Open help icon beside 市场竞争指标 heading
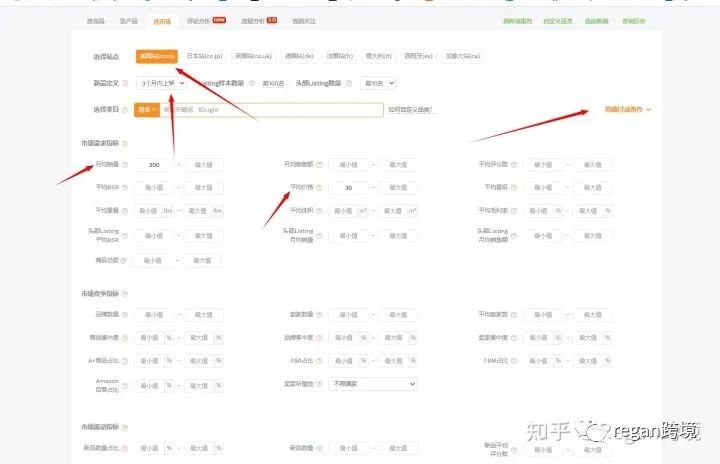Screen dimensions: 720x464 (x=125, y=294)
